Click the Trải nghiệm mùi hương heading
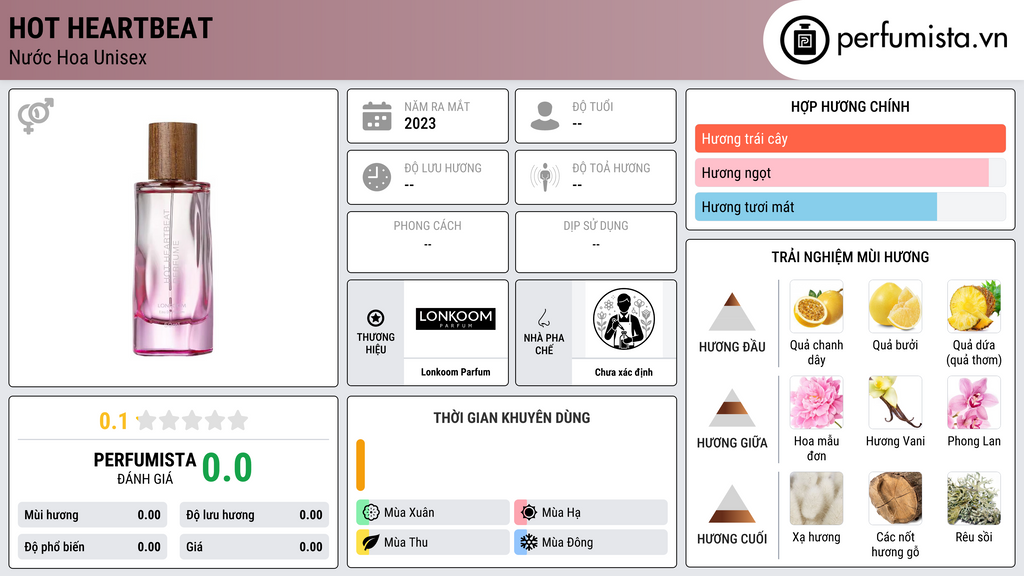The width and height of the screenshot is (1024, 576). 850,257
